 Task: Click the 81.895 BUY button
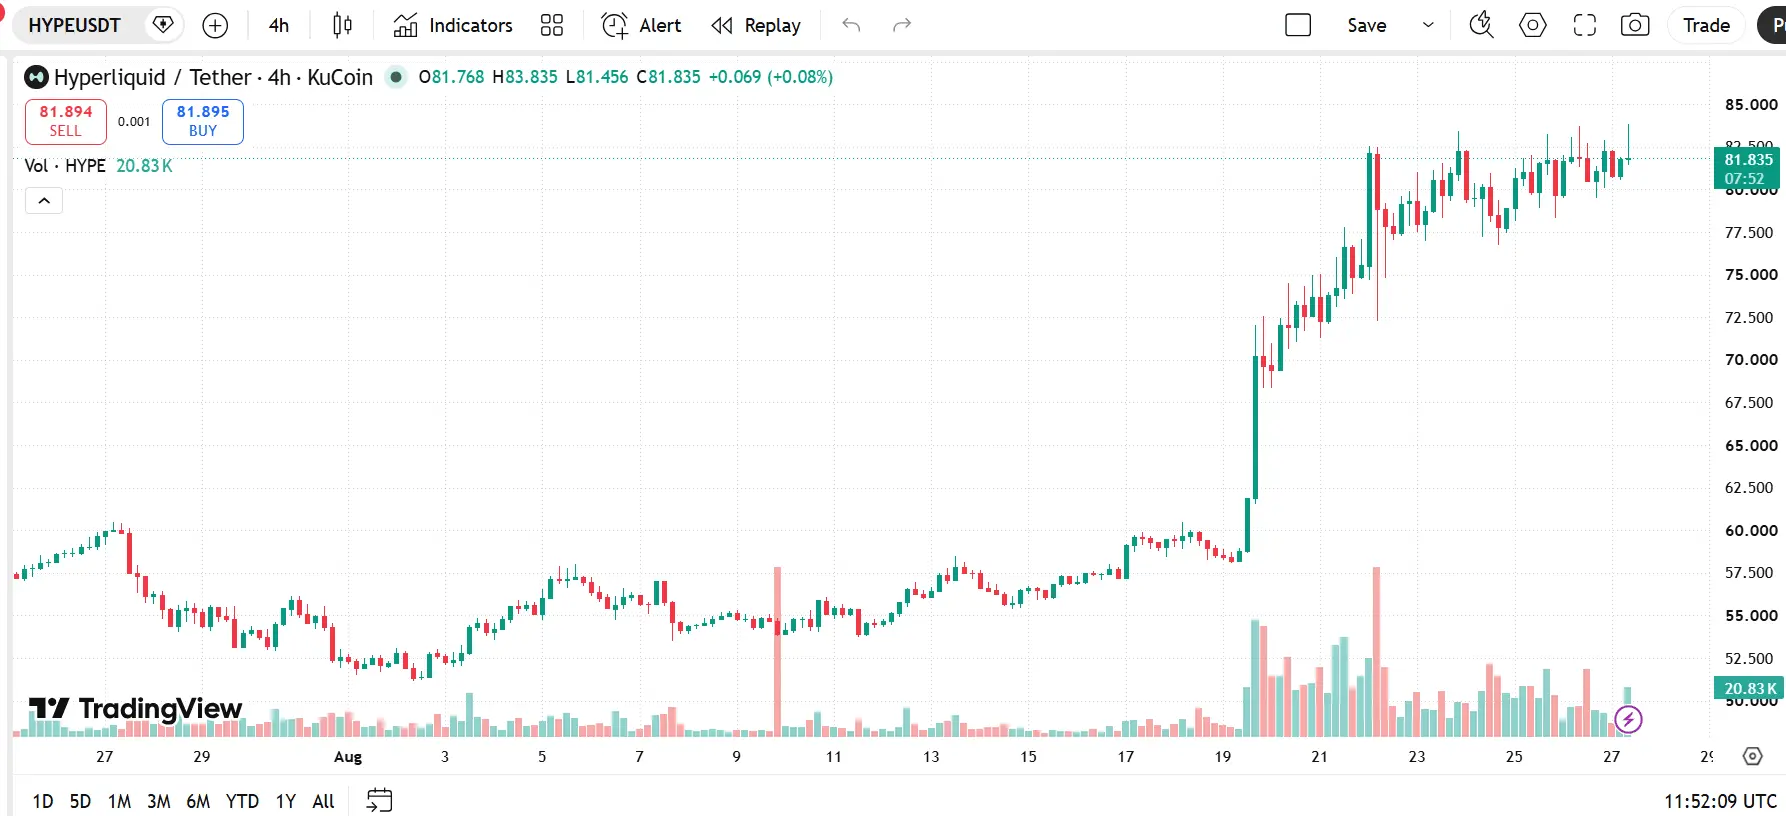(203, 121)
